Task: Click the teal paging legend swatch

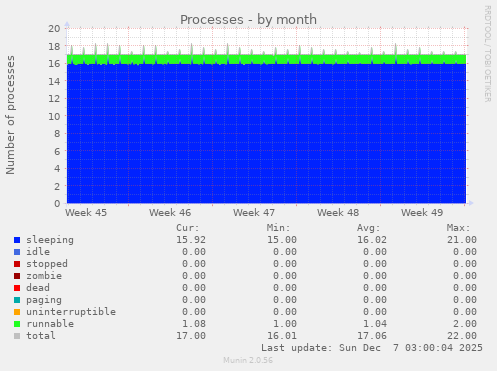Action: (17, 300)
